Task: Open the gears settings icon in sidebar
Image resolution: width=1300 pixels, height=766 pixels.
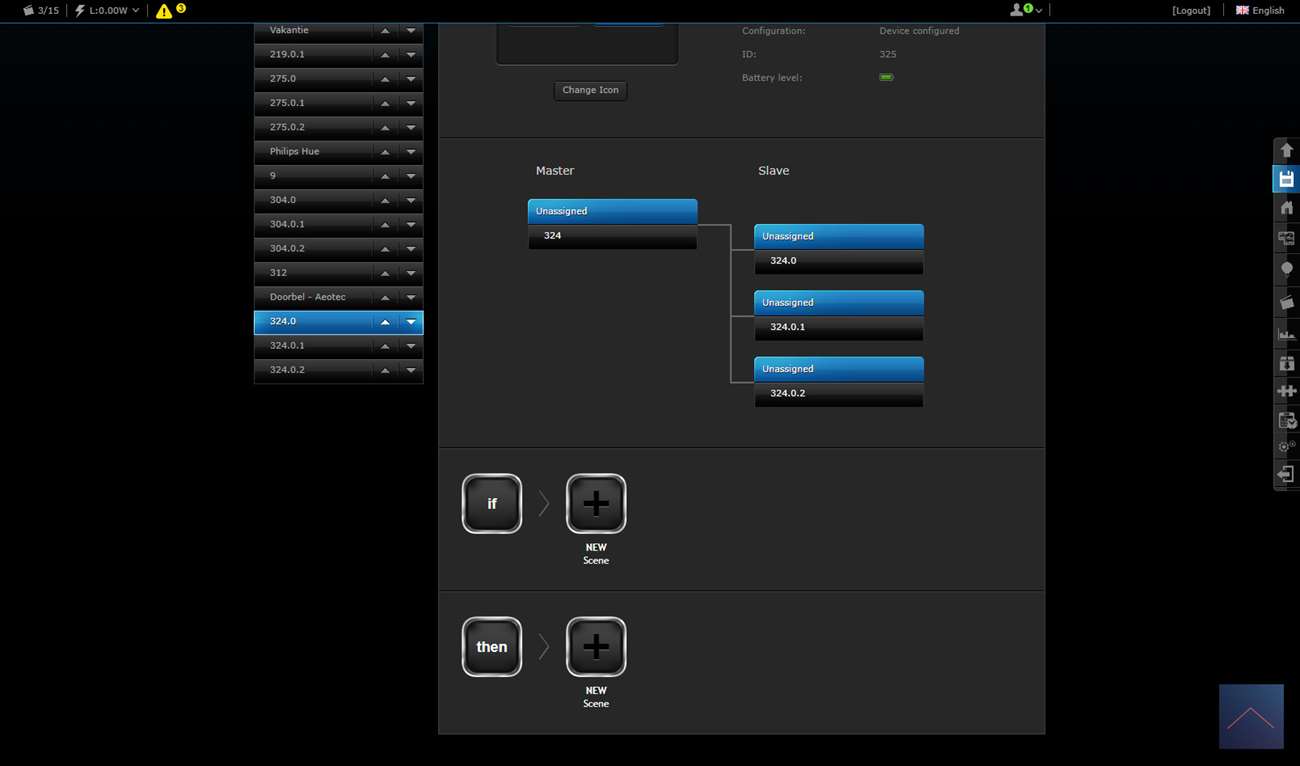Action: point(1286,447)
